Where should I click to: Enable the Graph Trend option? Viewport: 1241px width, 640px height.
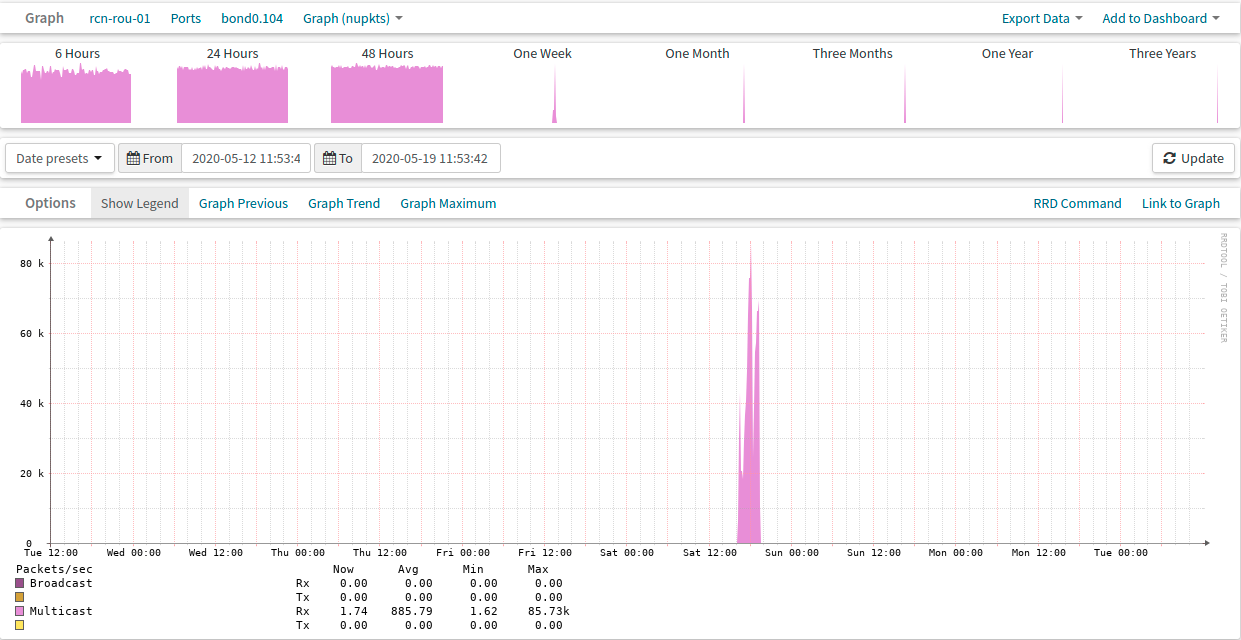click(x=344, y=203)
